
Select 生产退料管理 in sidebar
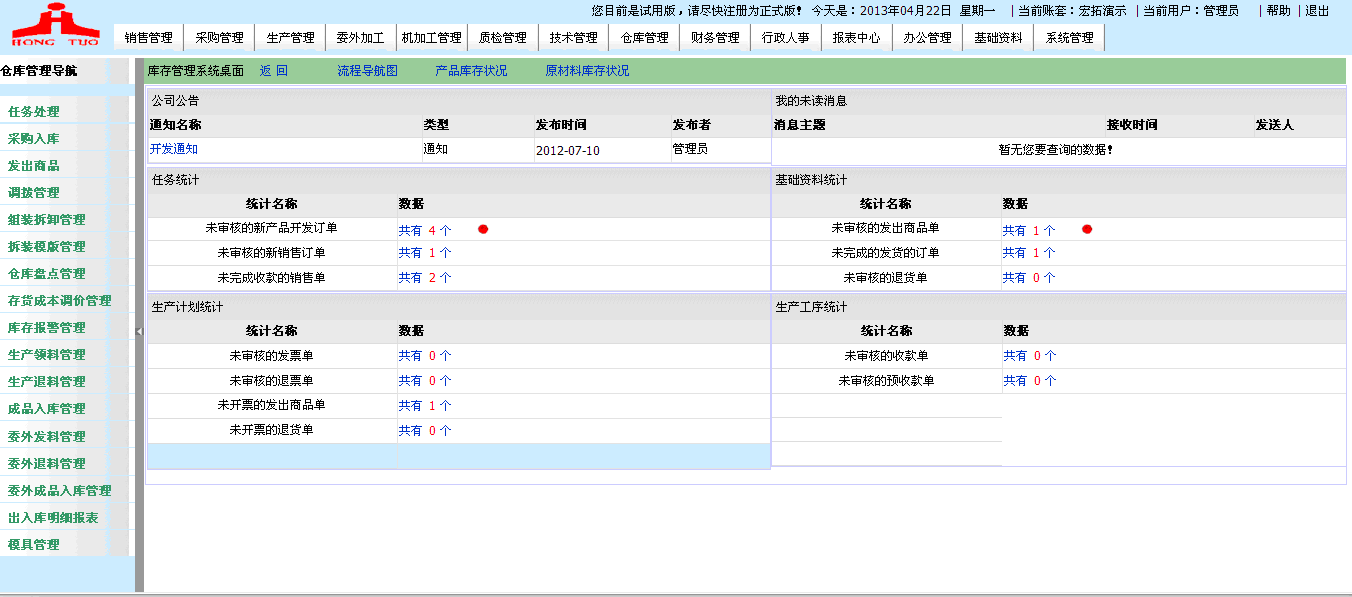pyautogui.click(x=47, y=381)
